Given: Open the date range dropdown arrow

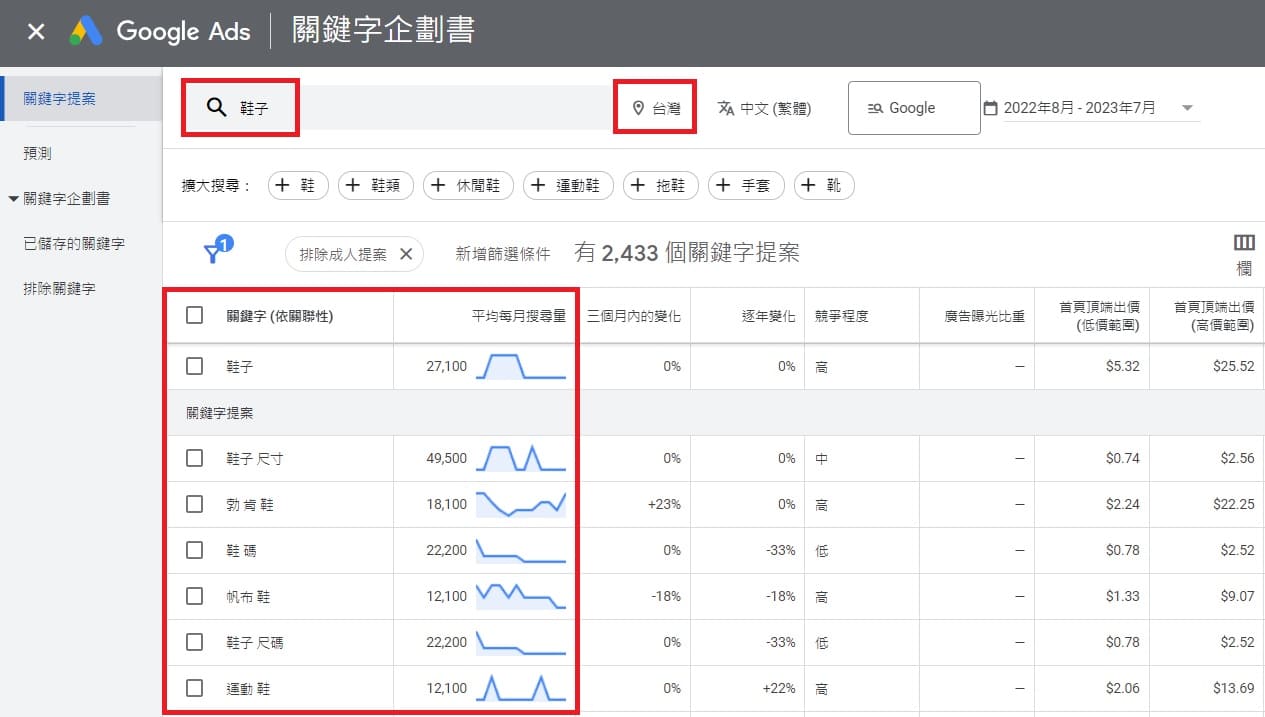Looking at the screenshot, I should (x=1187, y=108).
